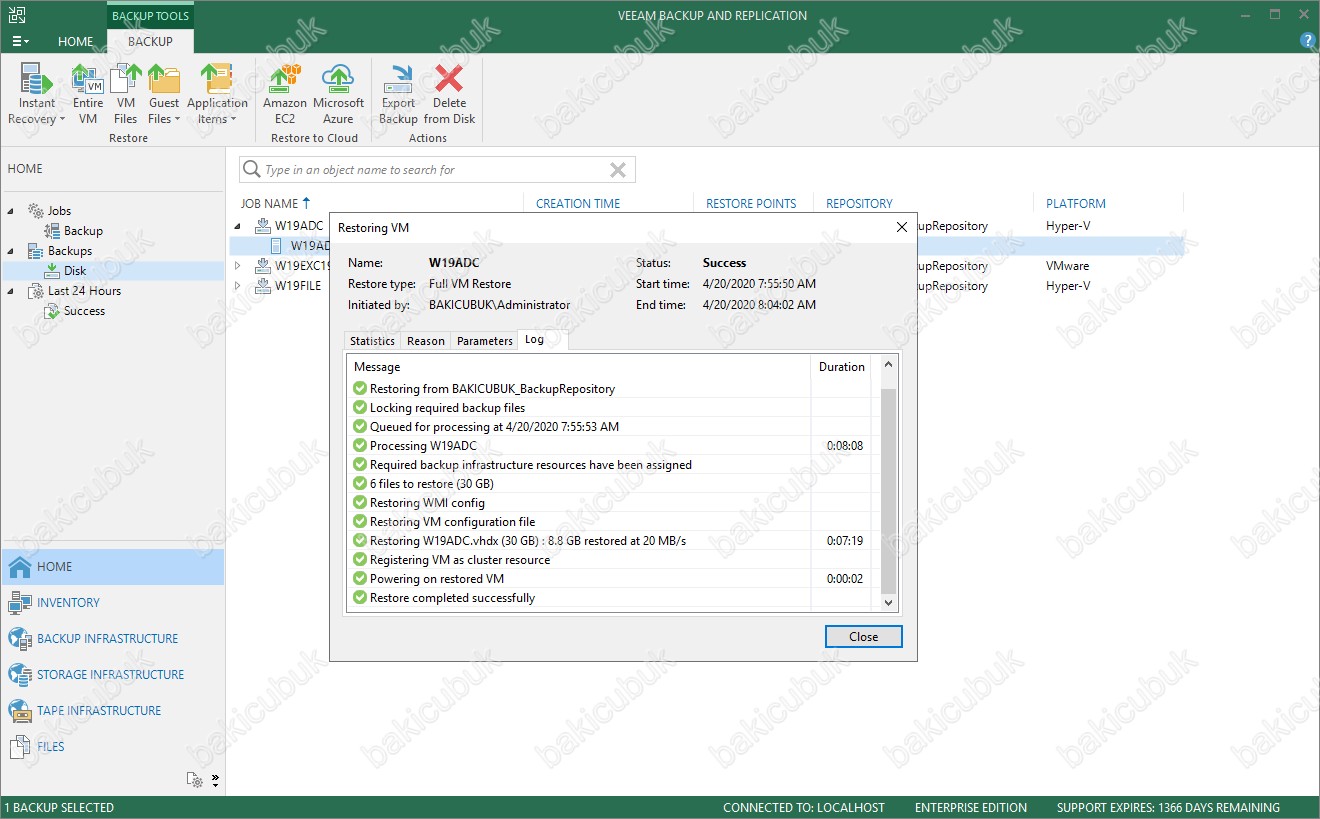Sort by CREATION TIME column
Viewport: 1320px width, 819px height.
[x=578, y=203]
